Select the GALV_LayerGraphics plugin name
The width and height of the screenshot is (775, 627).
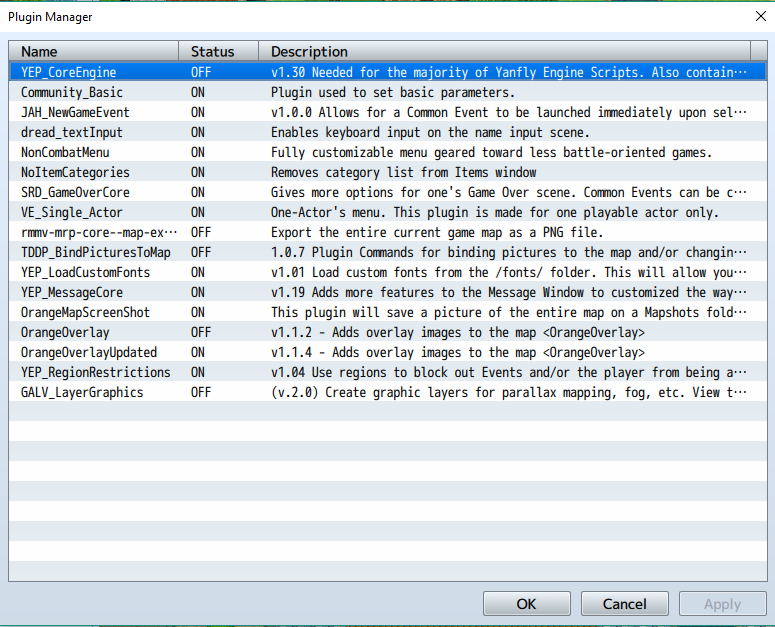point(82,392)
